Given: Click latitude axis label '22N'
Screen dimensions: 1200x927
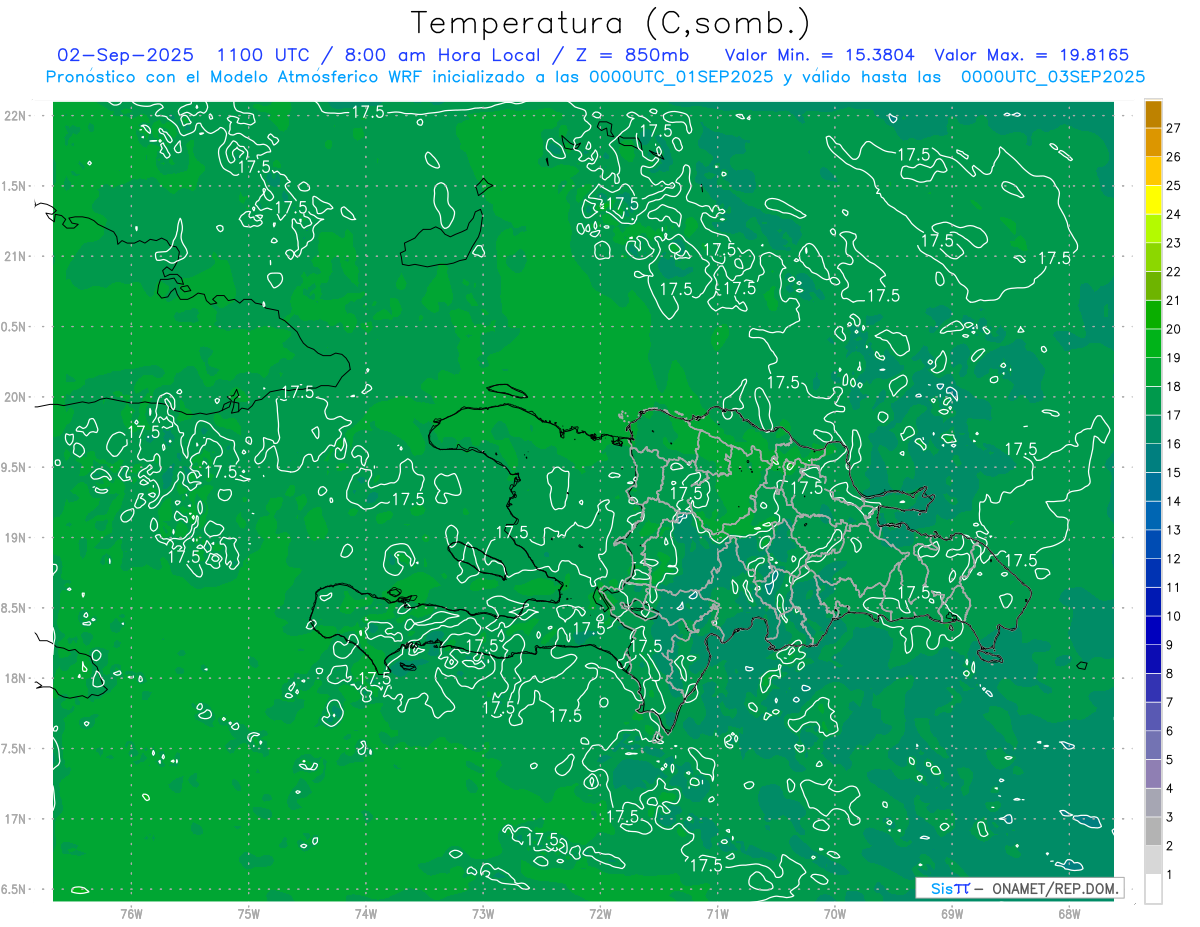Looking at the screenshot, I should pyautogui.click(x=16, y=115).
